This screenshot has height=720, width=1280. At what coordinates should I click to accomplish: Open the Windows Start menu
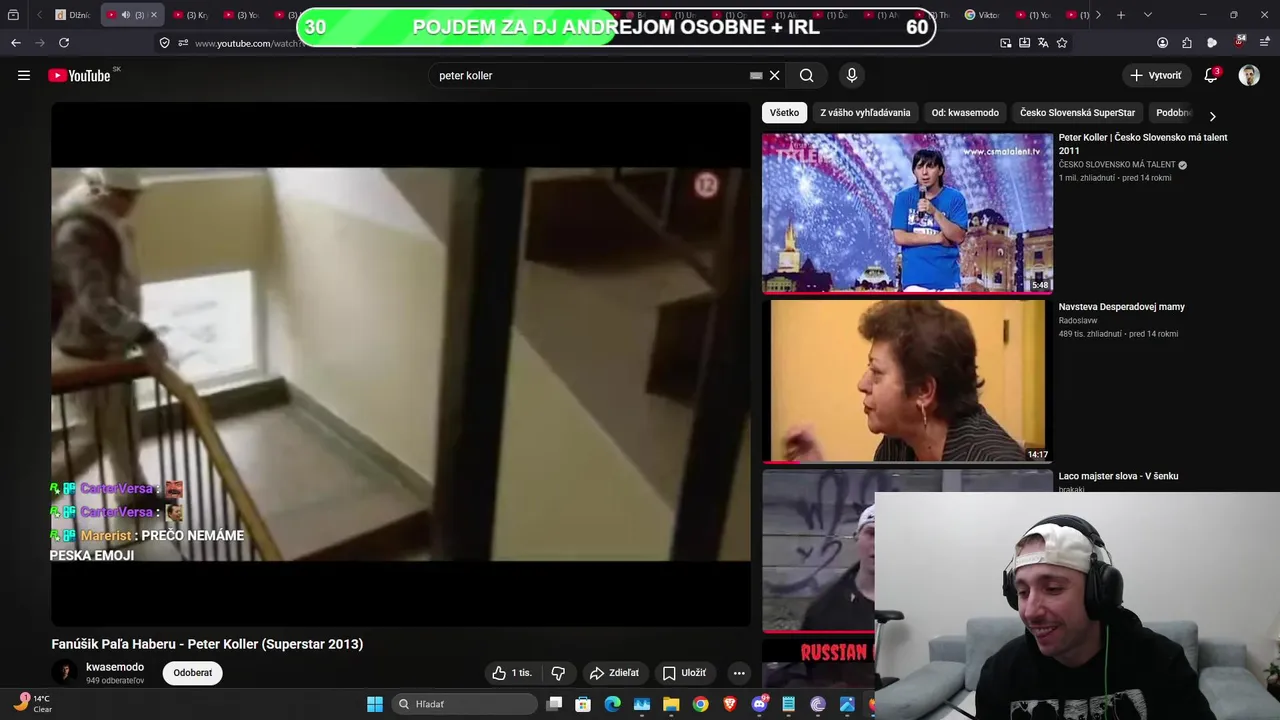coord(375,704)
